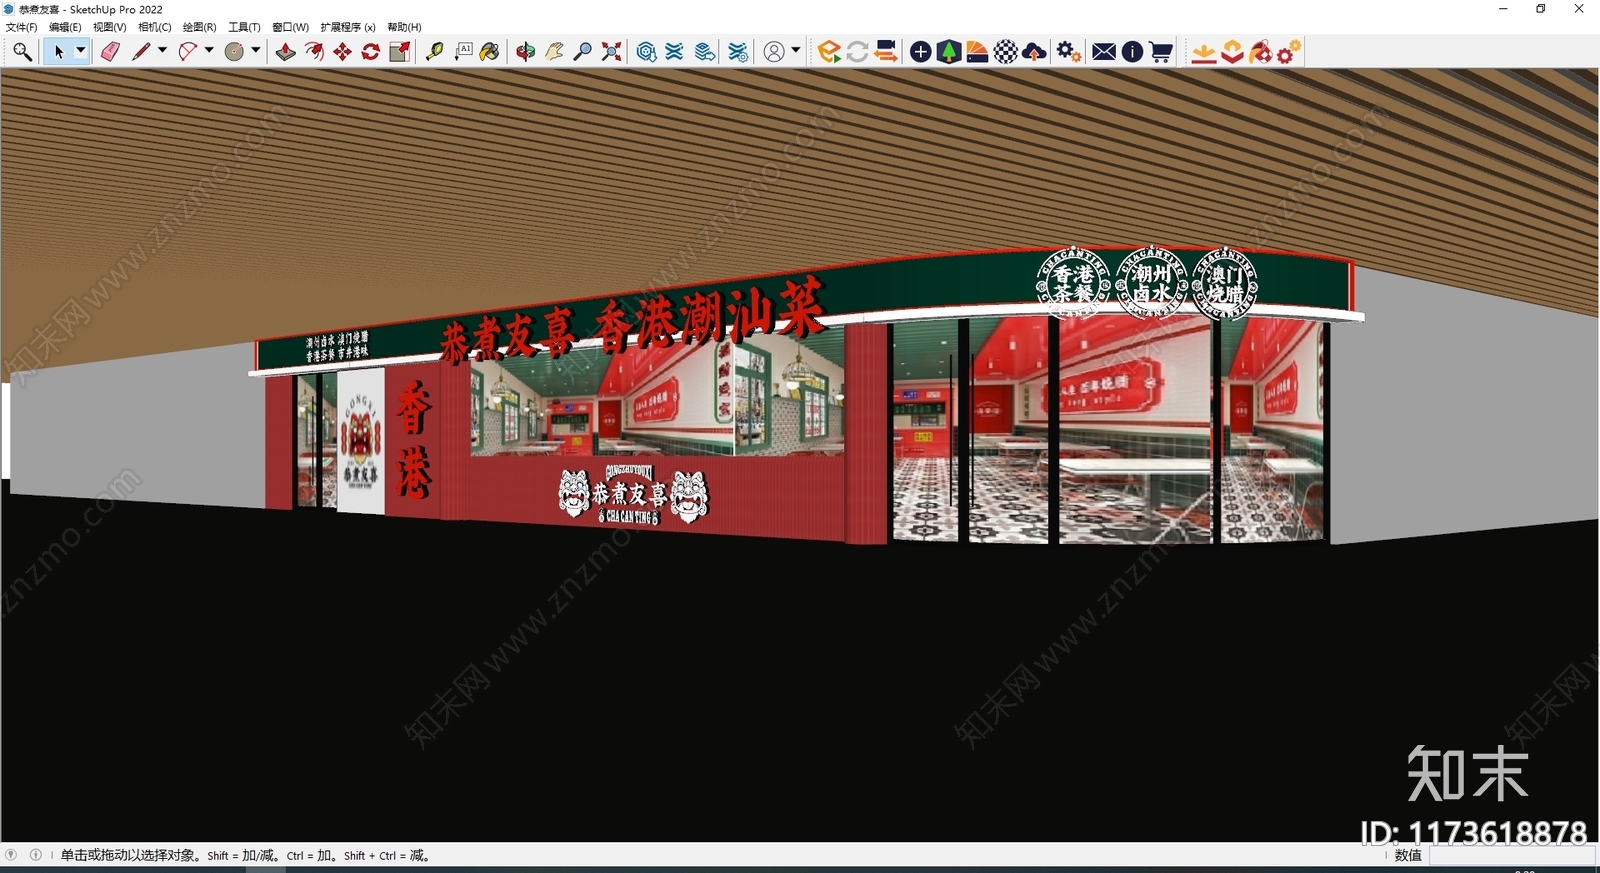Open the 相机(C) menu
The image size is (1600, 873).
coord(155,27)
